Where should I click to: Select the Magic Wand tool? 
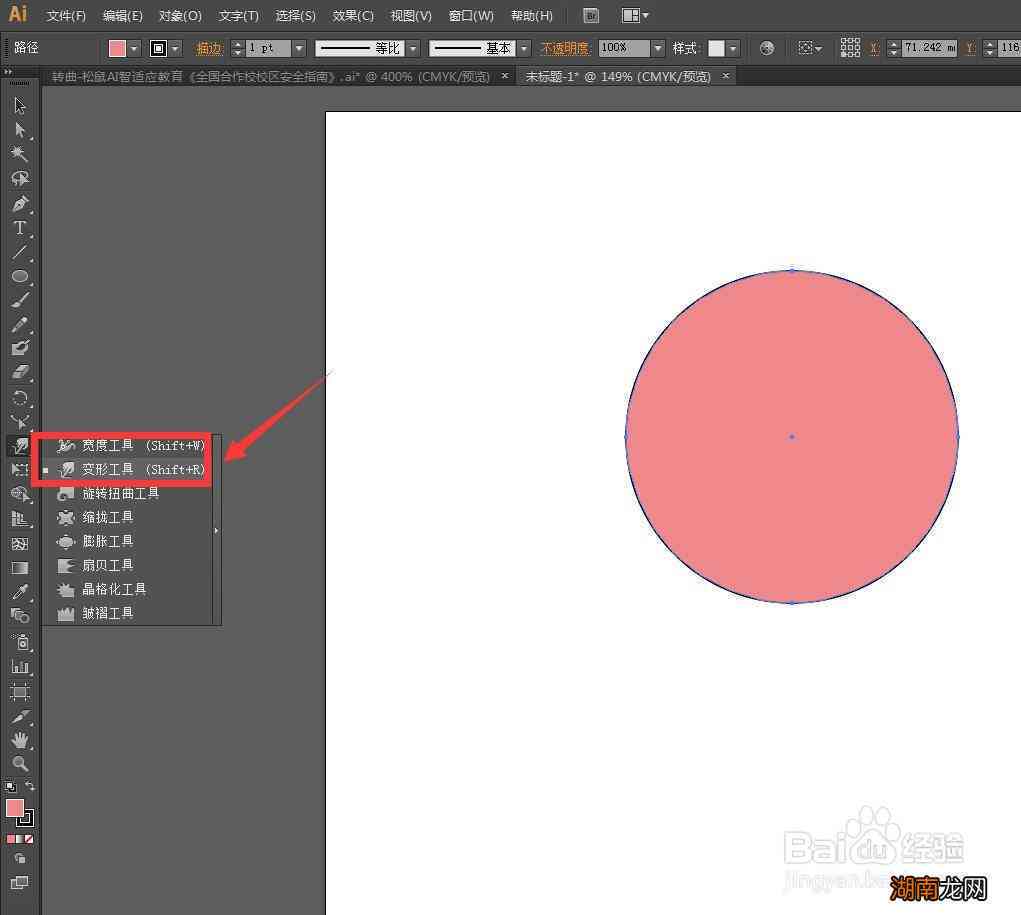click(20, 154)
